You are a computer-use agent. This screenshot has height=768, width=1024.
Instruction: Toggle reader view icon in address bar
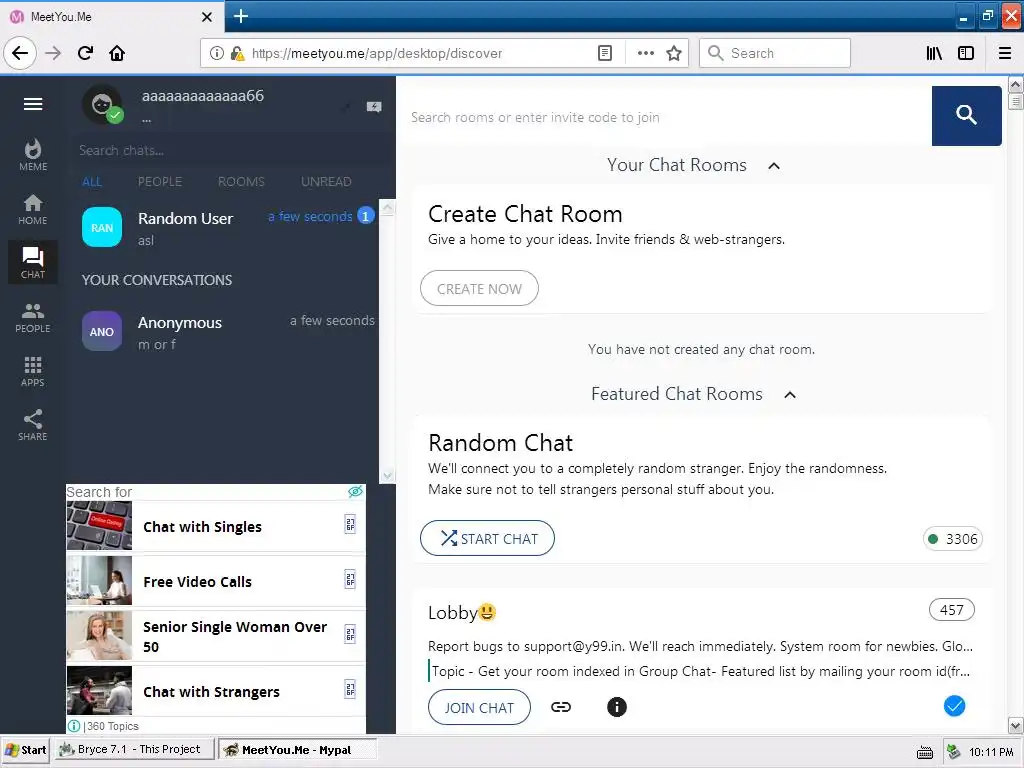(605, 53)
